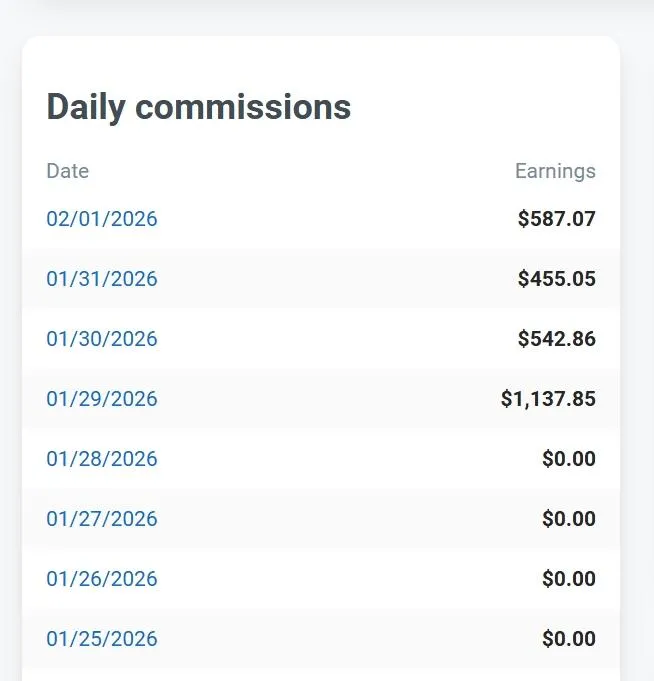Viewport: 654px width, 681px height.
Task: Select the $587.07 earnings amount
Action: pyautogui.click(x=556, y=219)
